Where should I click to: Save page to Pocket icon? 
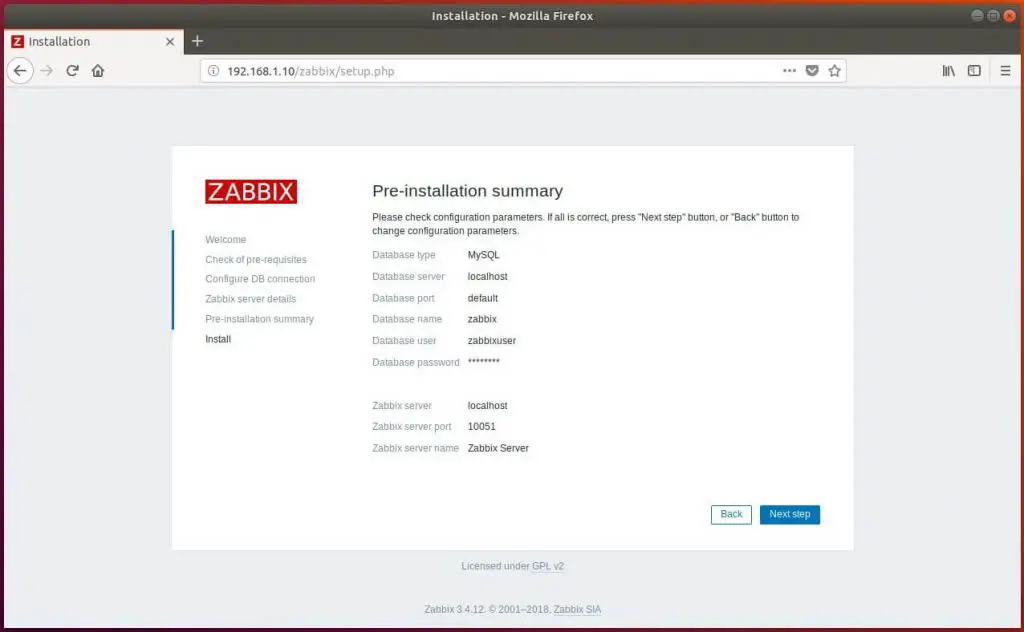(x=812, y=71)
